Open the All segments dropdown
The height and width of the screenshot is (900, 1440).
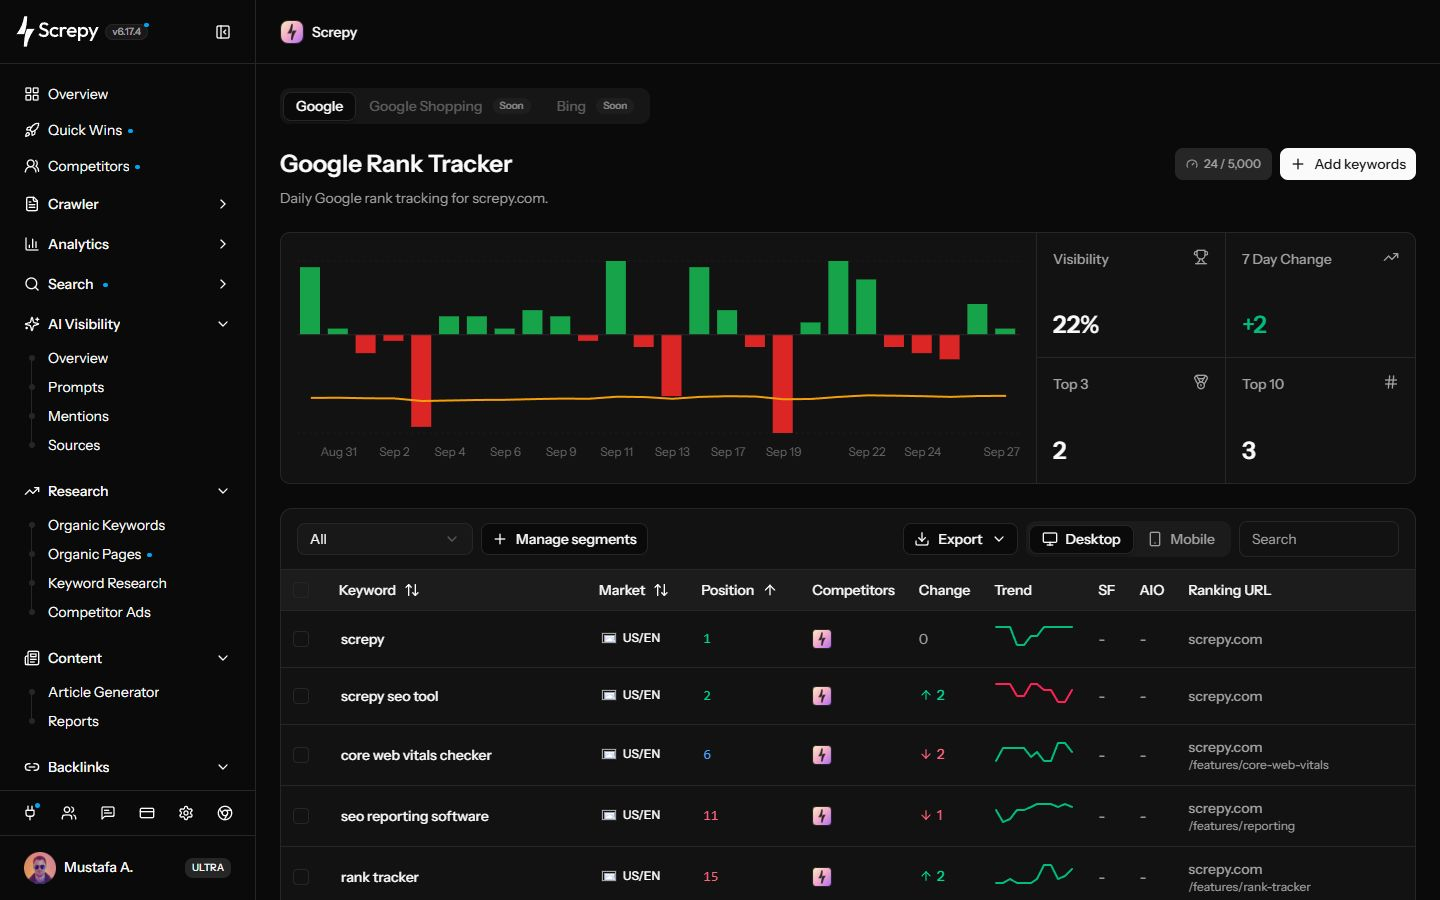tap(384, 539)
